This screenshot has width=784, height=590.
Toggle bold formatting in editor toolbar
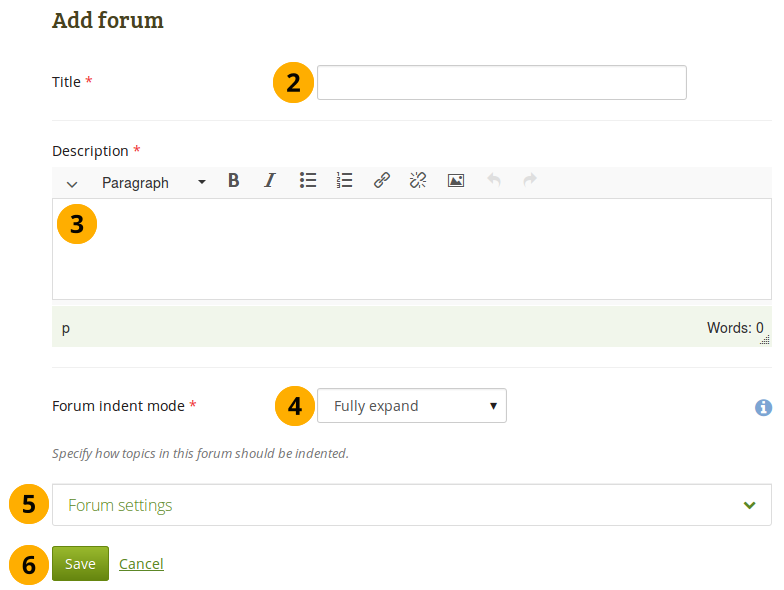pos(233,181)
